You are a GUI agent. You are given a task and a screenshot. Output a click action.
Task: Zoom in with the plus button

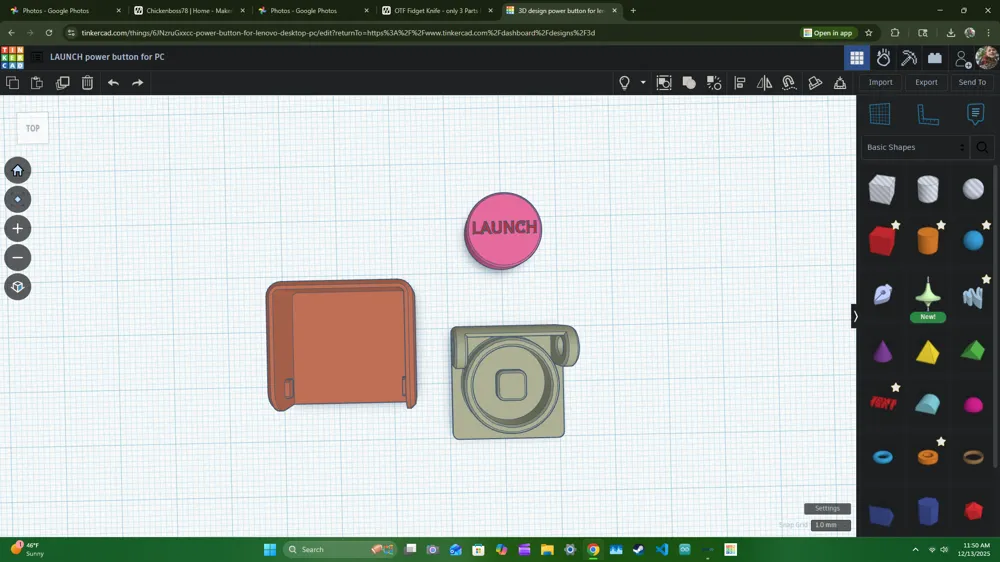coord(18,228)
